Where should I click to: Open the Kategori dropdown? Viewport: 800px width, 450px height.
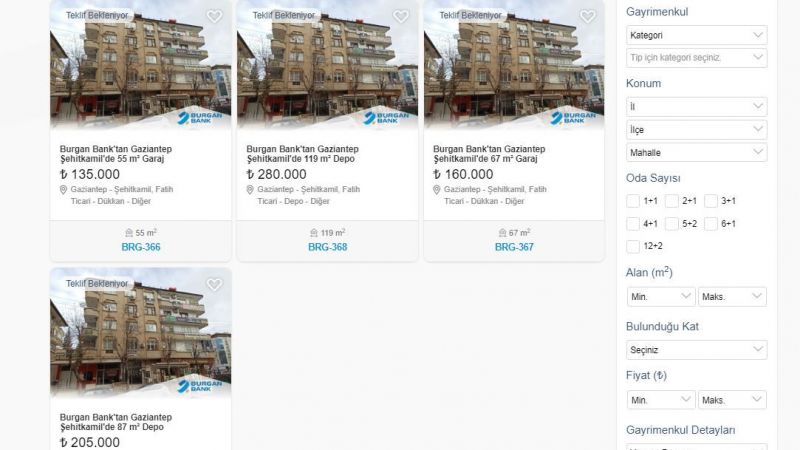coord(696,35)
